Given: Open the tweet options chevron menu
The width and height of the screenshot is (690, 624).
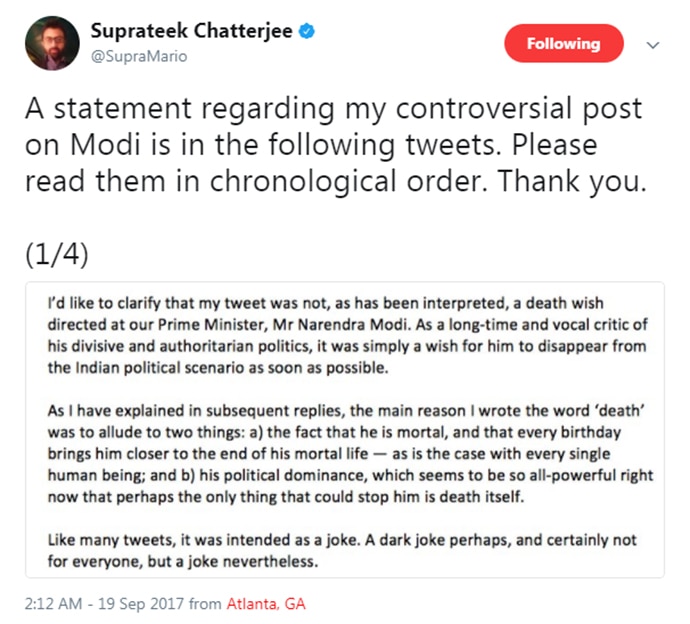Looking at the screenshot, I should coord(653,45).
